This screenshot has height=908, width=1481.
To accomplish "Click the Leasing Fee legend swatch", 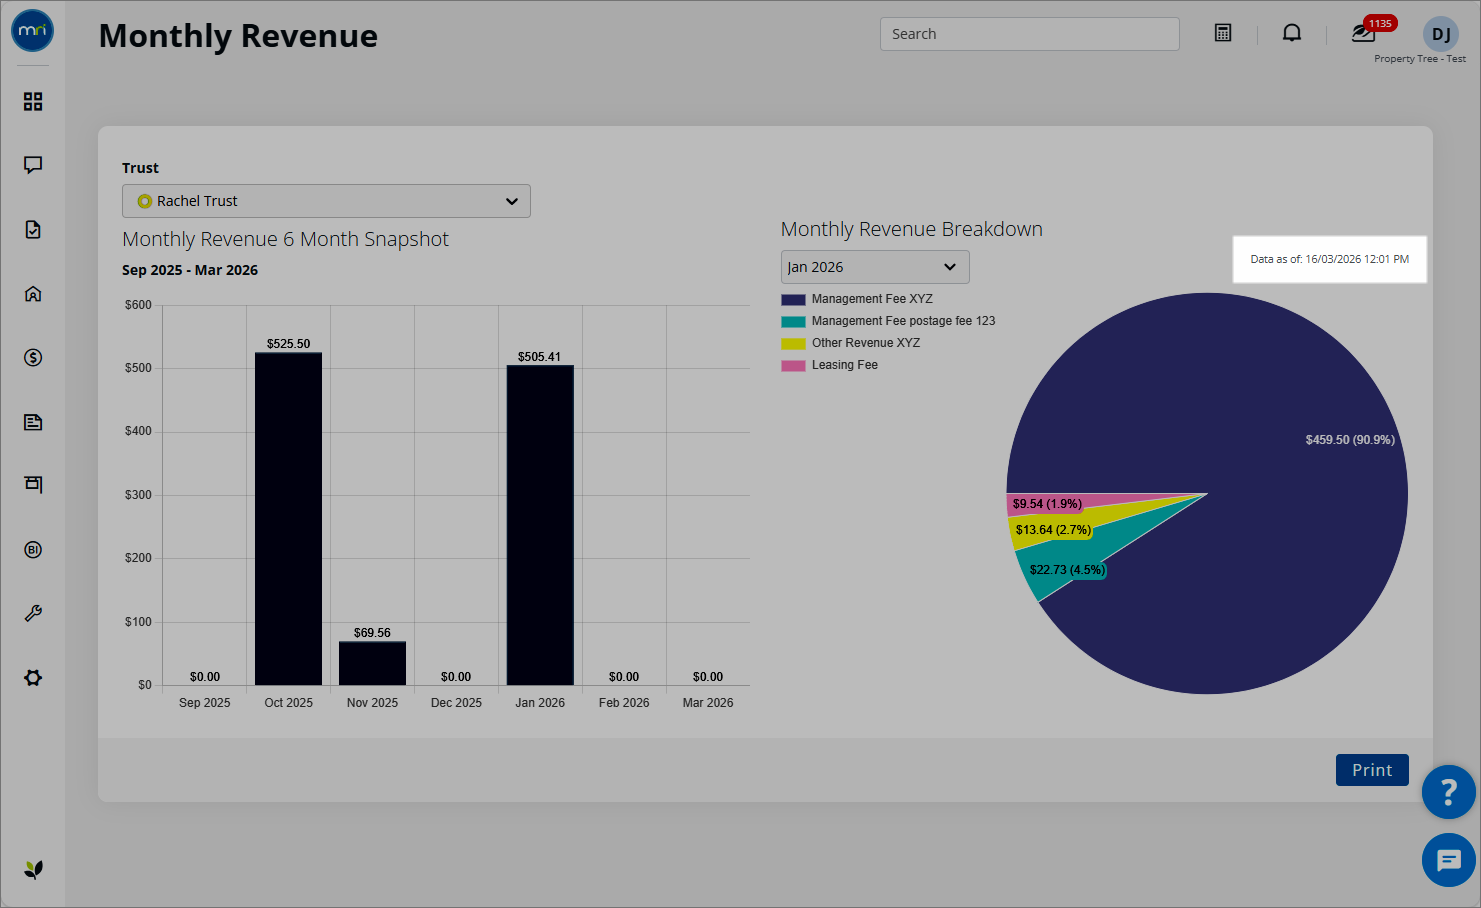I will pos(793,366).
